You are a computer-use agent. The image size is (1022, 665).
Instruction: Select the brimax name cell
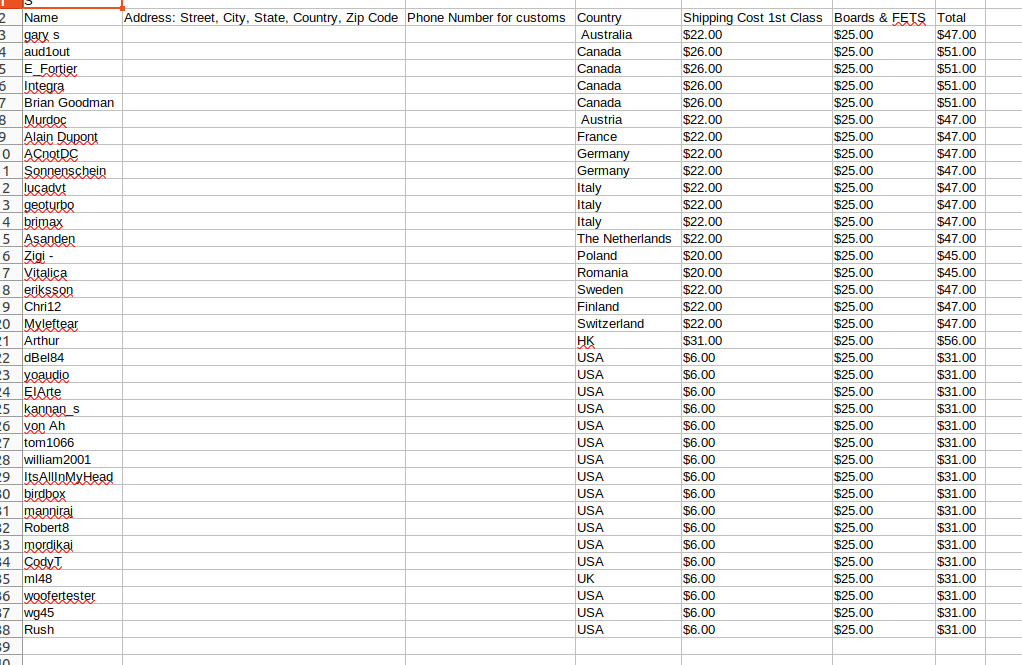tap(72, 222)
